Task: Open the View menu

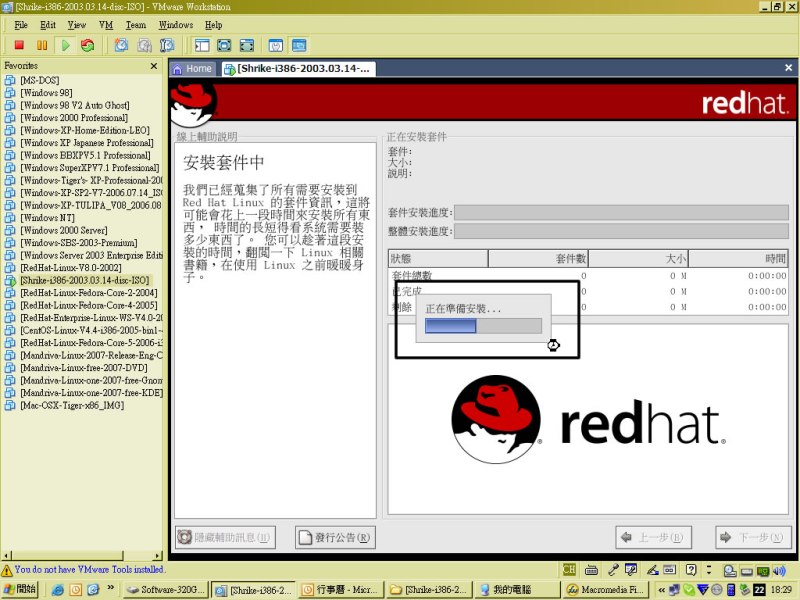Action: [77, 24]
